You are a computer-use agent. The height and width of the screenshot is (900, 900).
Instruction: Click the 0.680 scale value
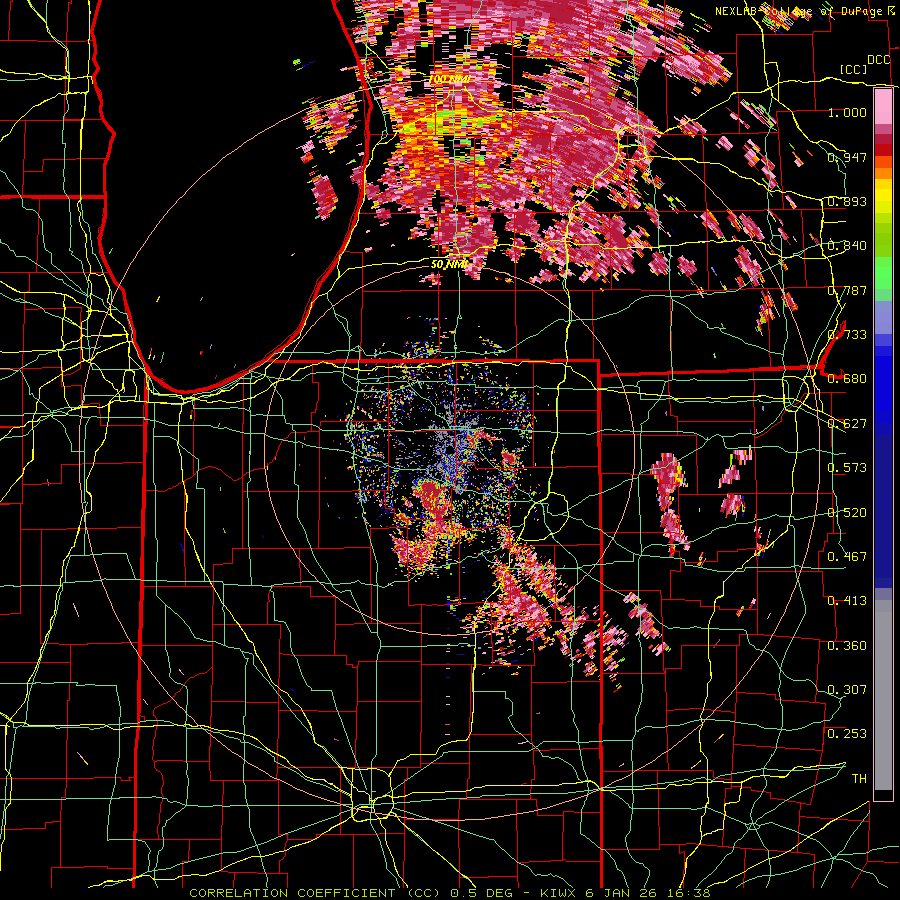(x=847, y=379)
